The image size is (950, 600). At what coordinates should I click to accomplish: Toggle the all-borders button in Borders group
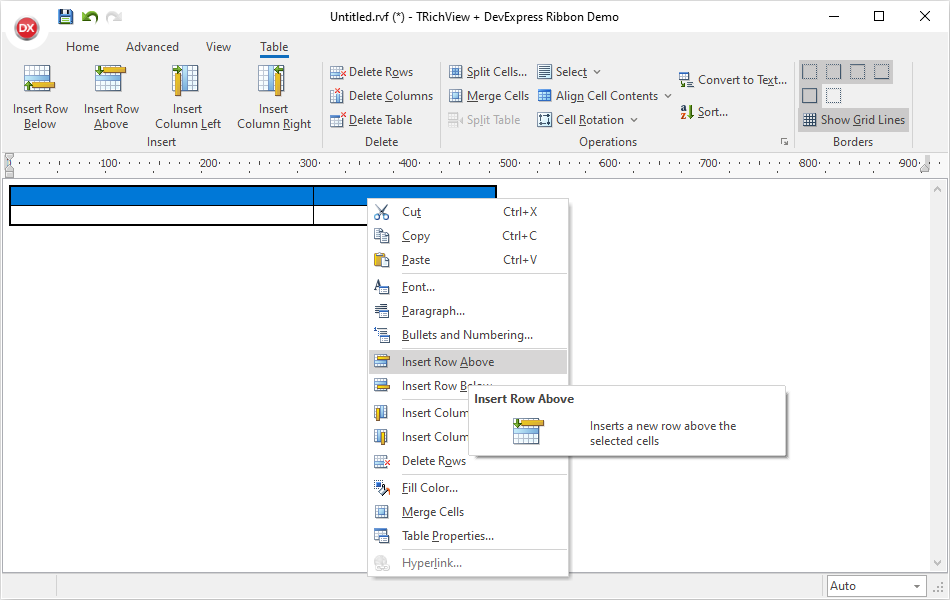click(x=809, y=96)
